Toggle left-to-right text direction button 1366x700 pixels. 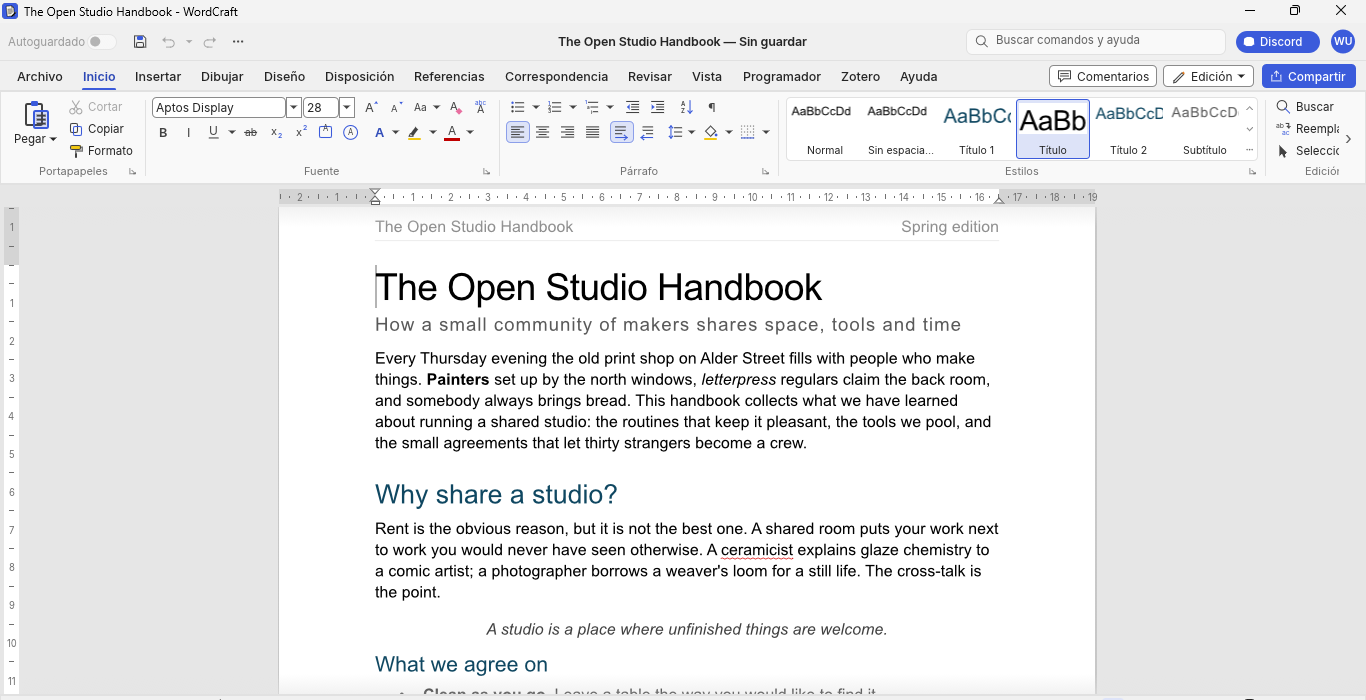coord(622,132)
